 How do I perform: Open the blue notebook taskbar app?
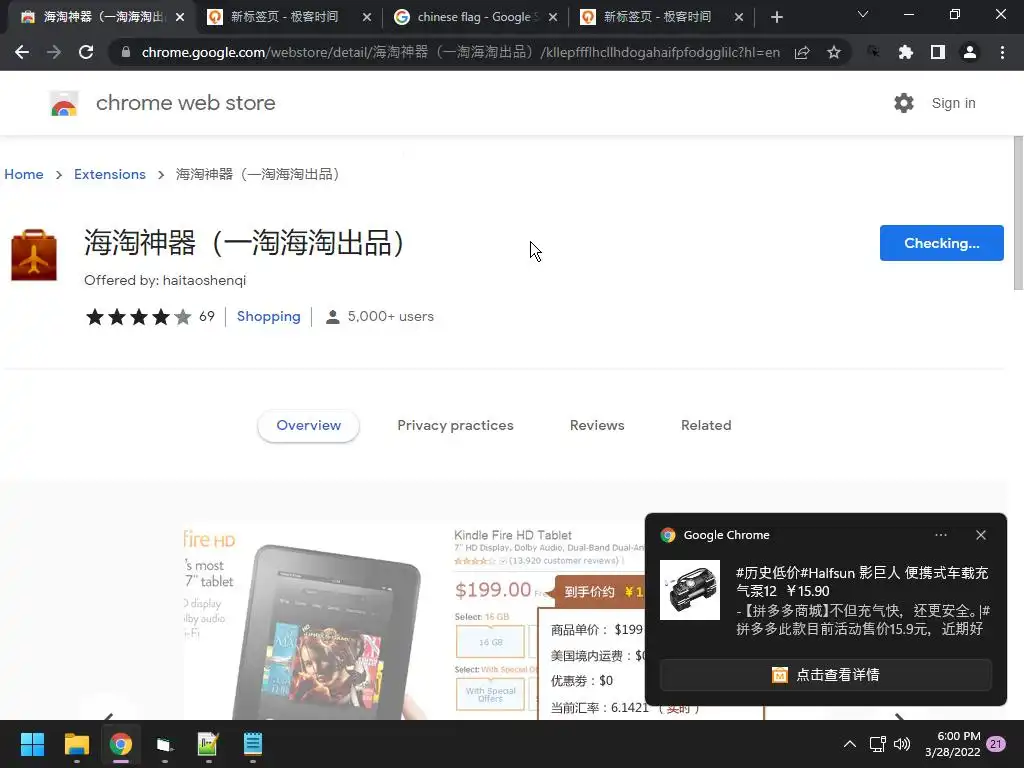tap(252, 744)
